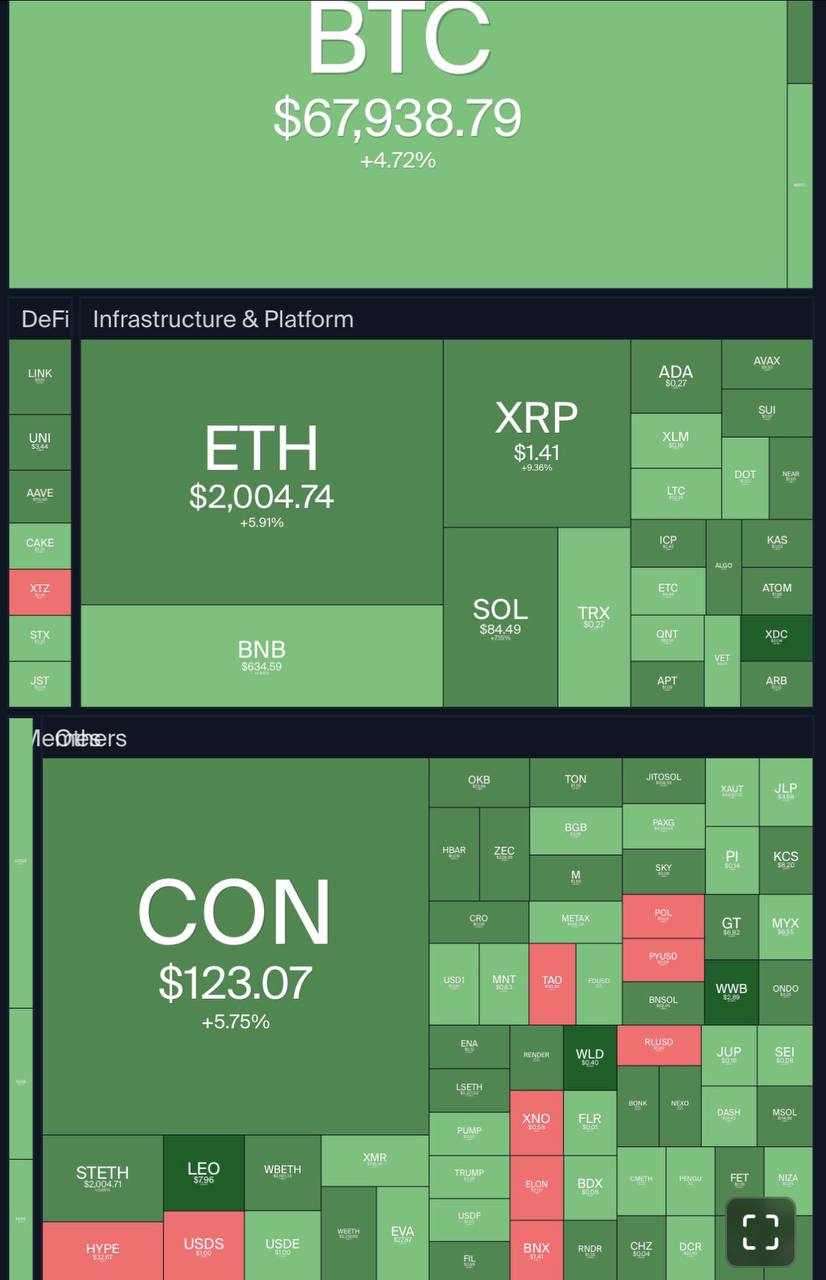Viewport: 826px width, 1280px height.
Task: Click the DeFi section header
Action: (45, 319)
